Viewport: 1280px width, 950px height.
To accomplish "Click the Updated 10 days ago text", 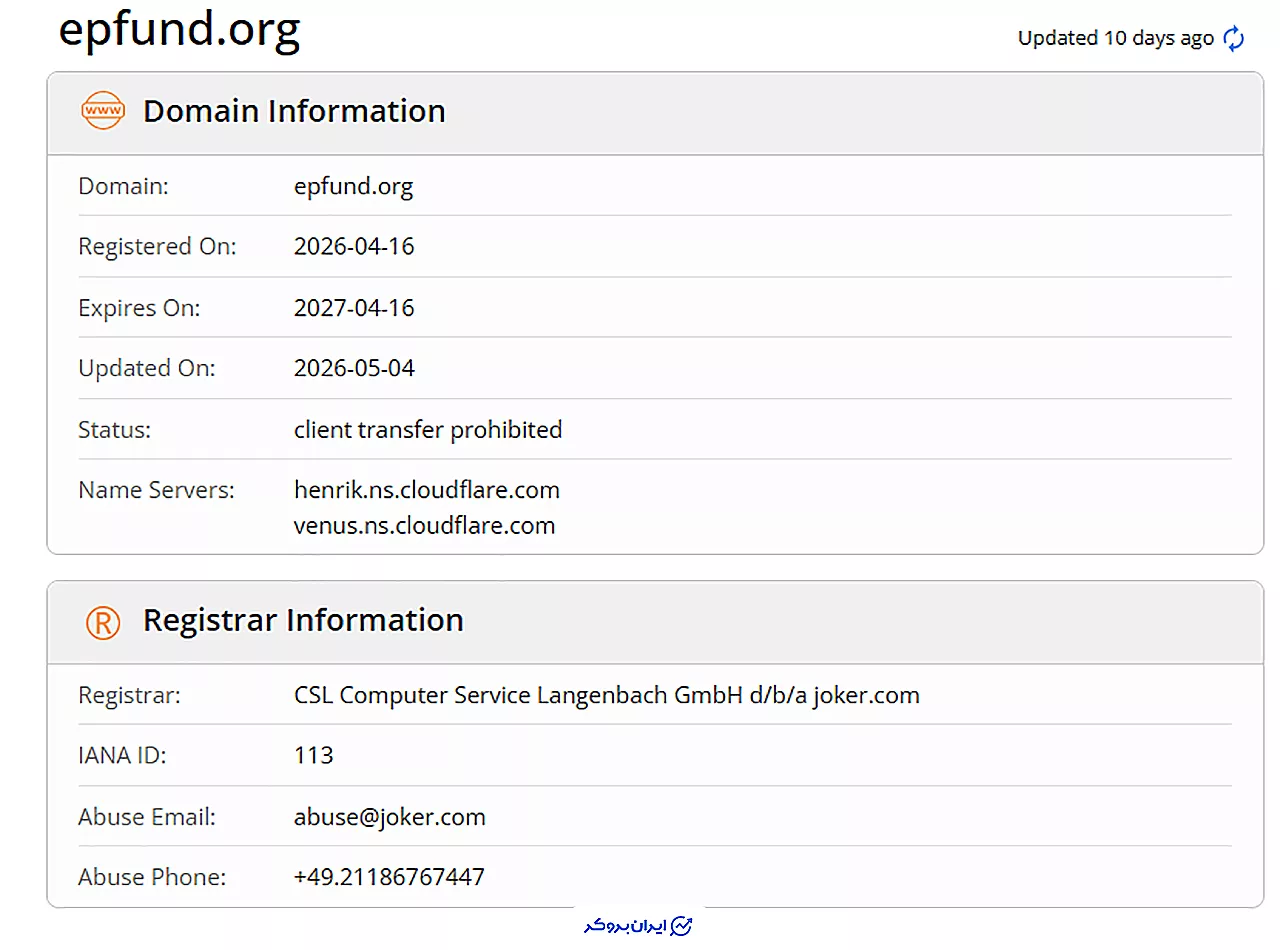I will 1116,38.
